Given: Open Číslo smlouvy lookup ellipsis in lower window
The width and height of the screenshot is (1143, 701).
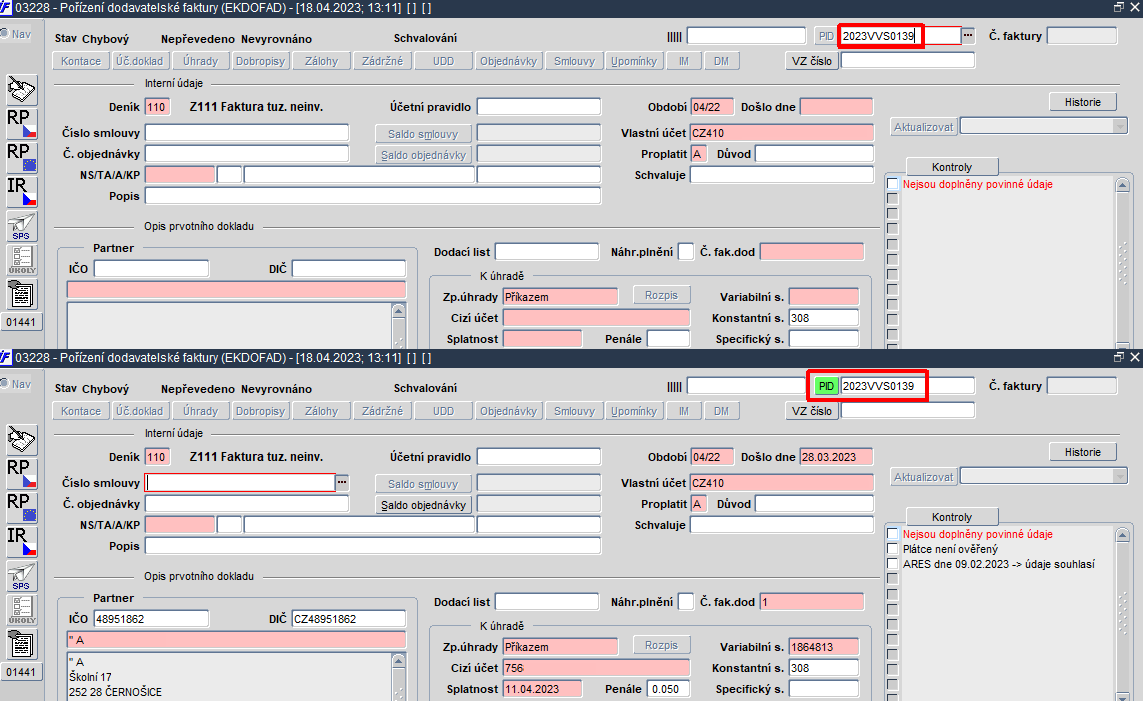Looking at the screenshot, I should coord(342,482).
